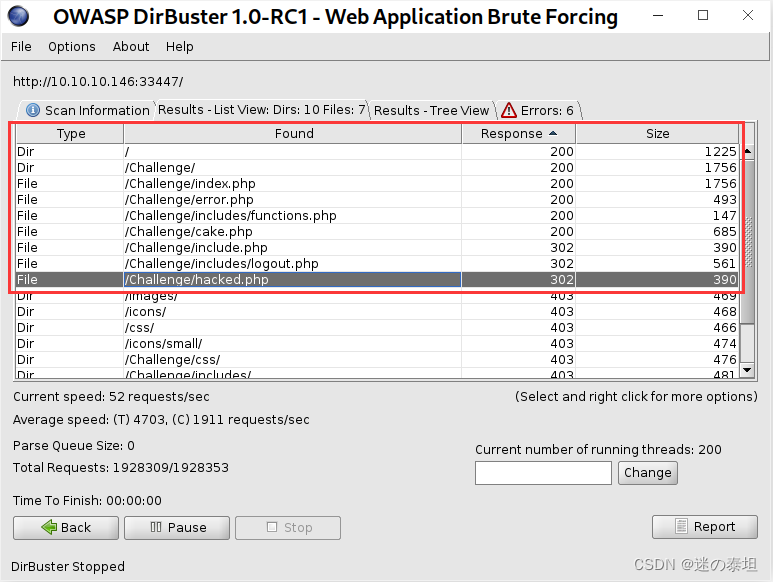Select /Challenge/includes/functions.php row
Viewport: 773px width, 582px height.
click(x=377, y=215)
